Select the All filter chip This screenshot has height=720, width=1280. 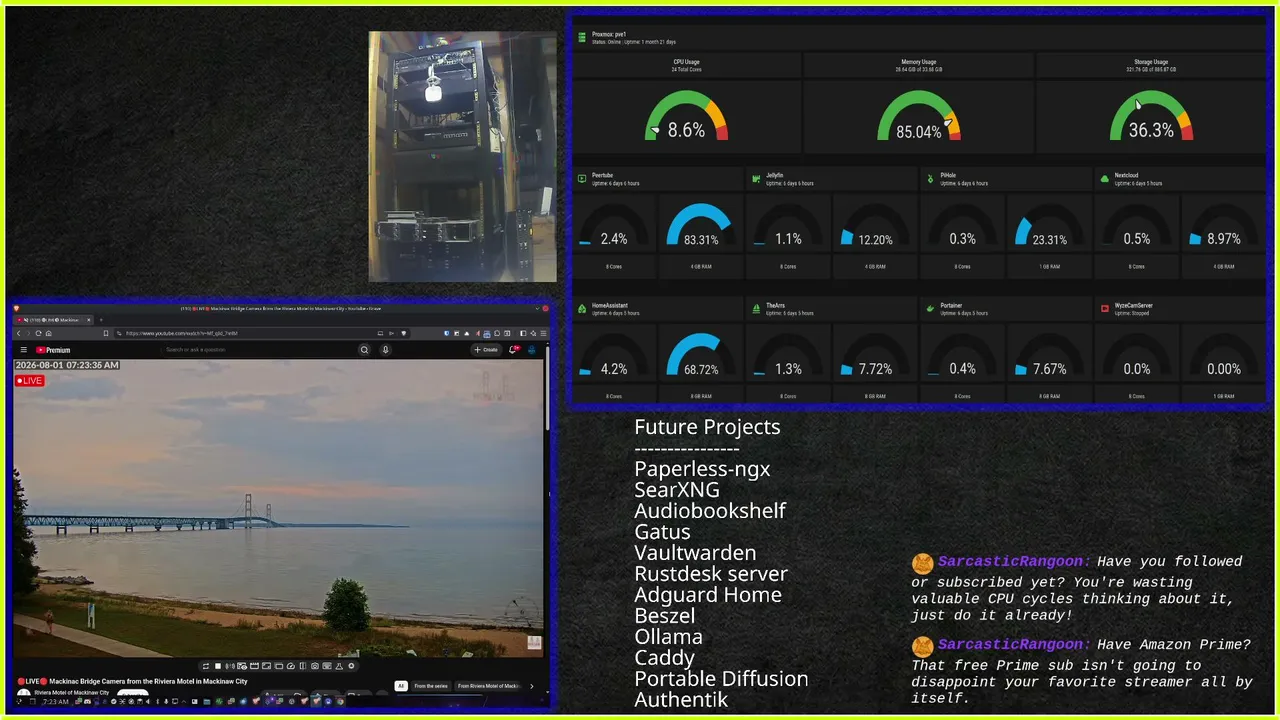tap(401, 686)
